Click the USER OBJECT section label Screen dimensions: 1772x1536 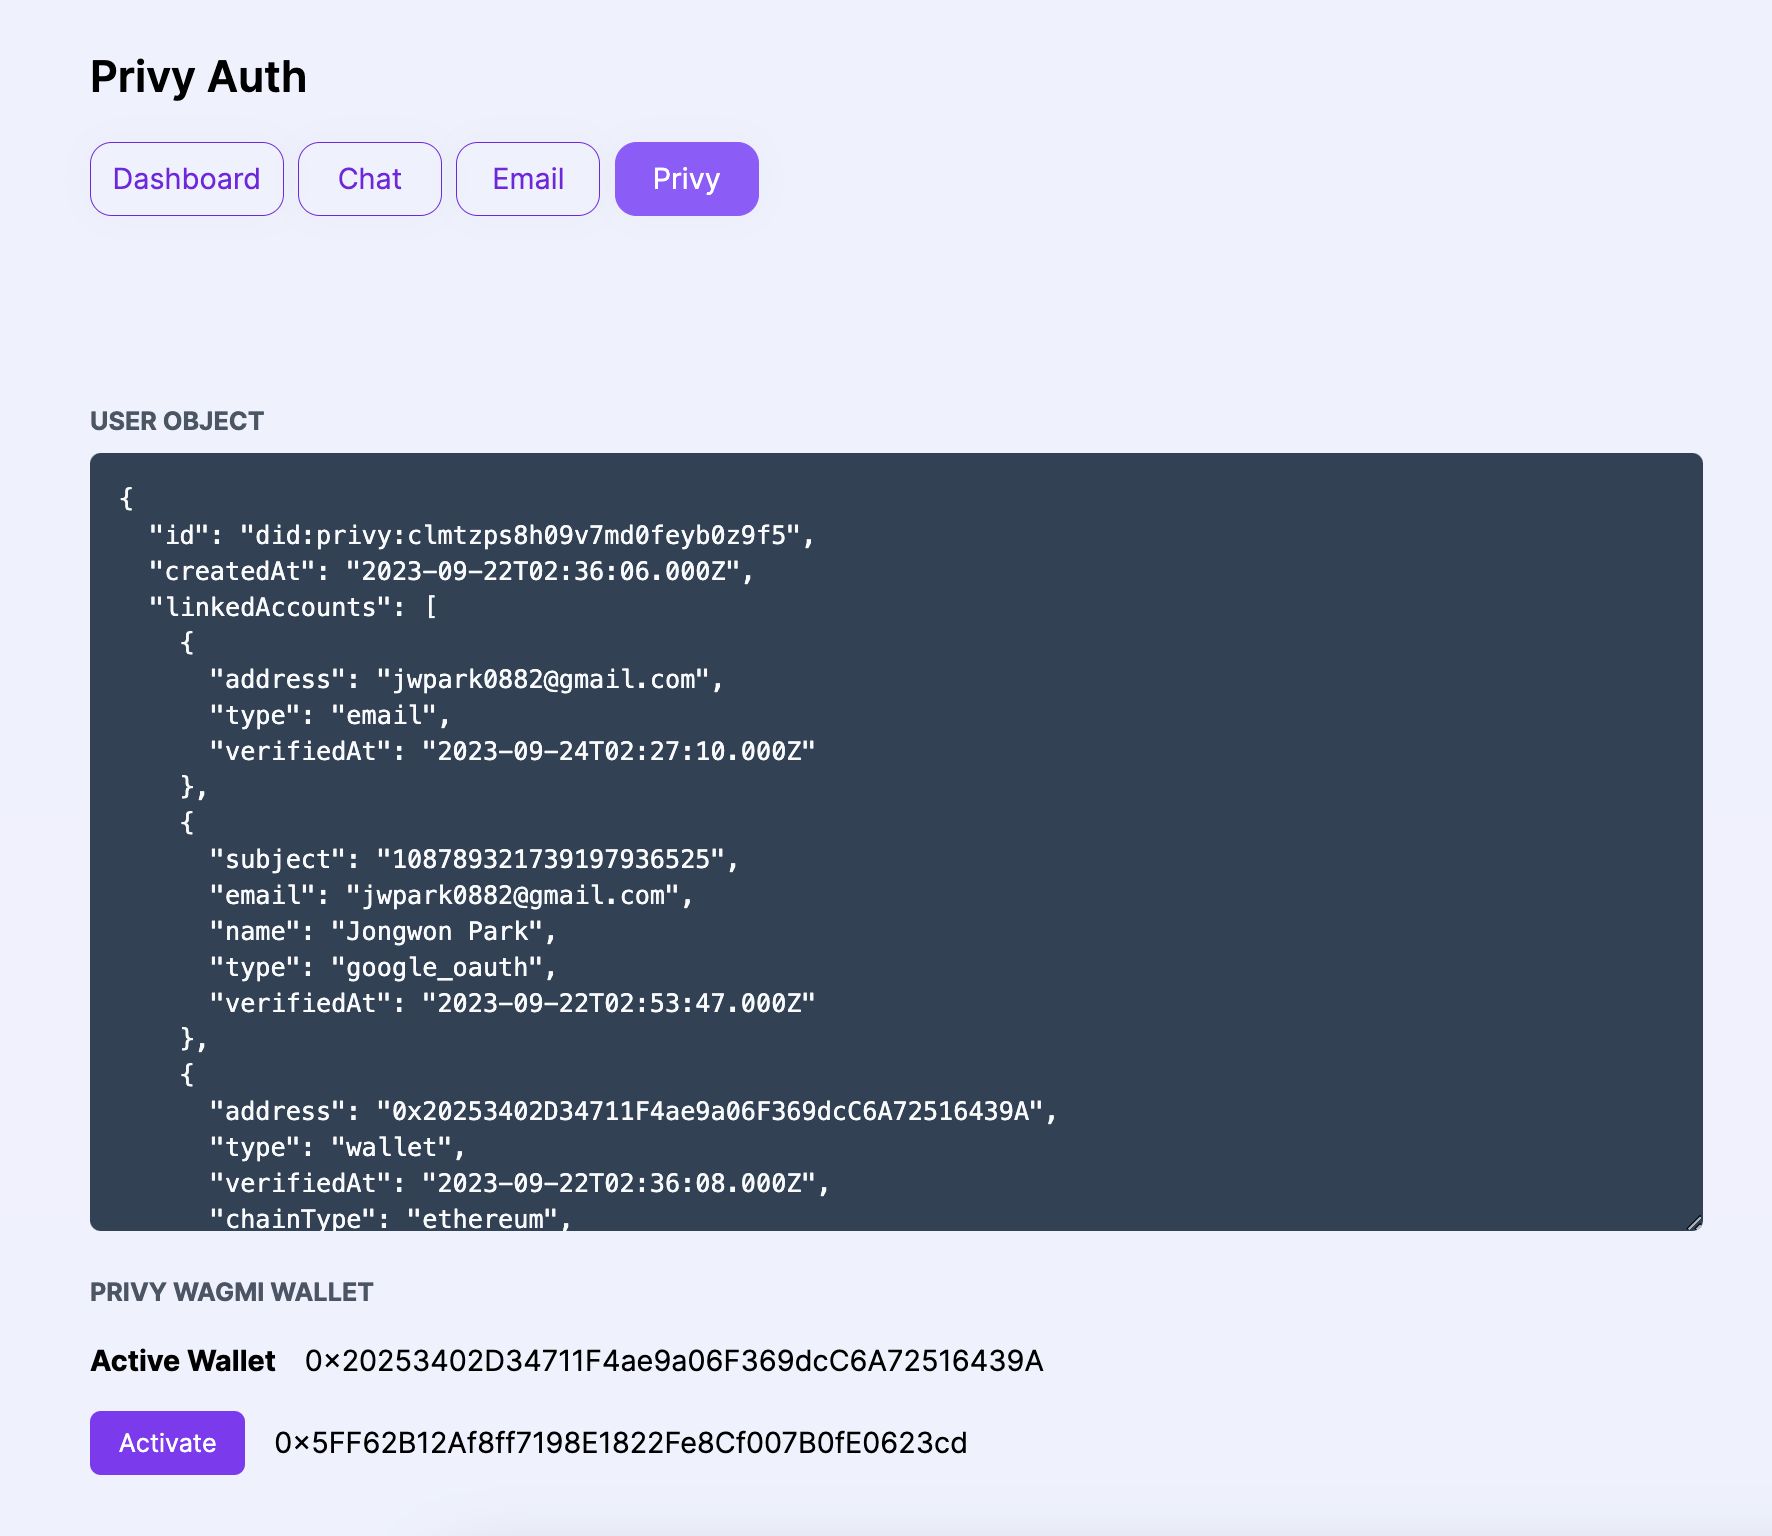pos(177,421)
